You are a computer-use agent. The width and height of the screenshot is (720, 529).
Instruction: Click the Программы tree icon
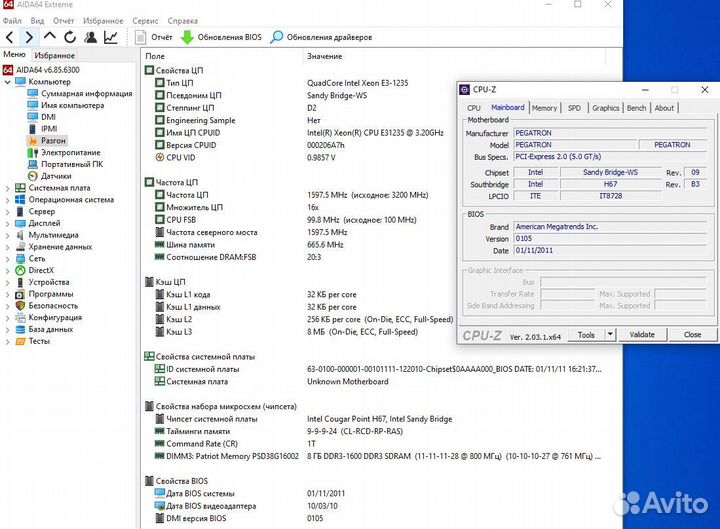click(x=20, y=294)
